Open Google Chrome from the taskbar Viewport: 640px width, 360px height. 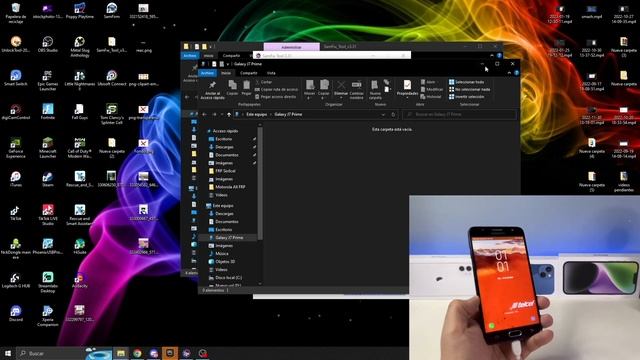point(137,353)
